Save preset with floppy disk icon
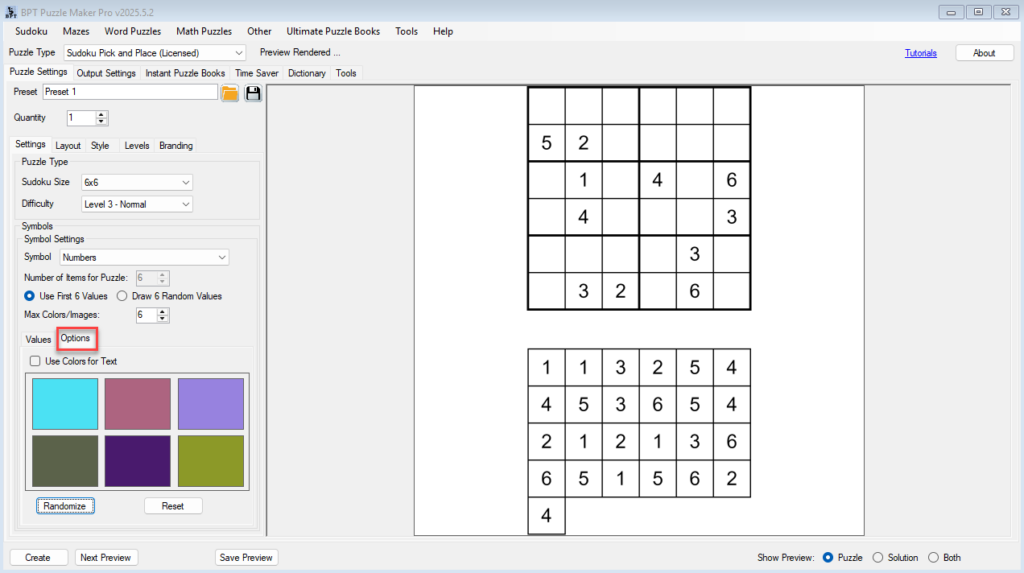Screen dimensions: 1024x573 [253, 93]
